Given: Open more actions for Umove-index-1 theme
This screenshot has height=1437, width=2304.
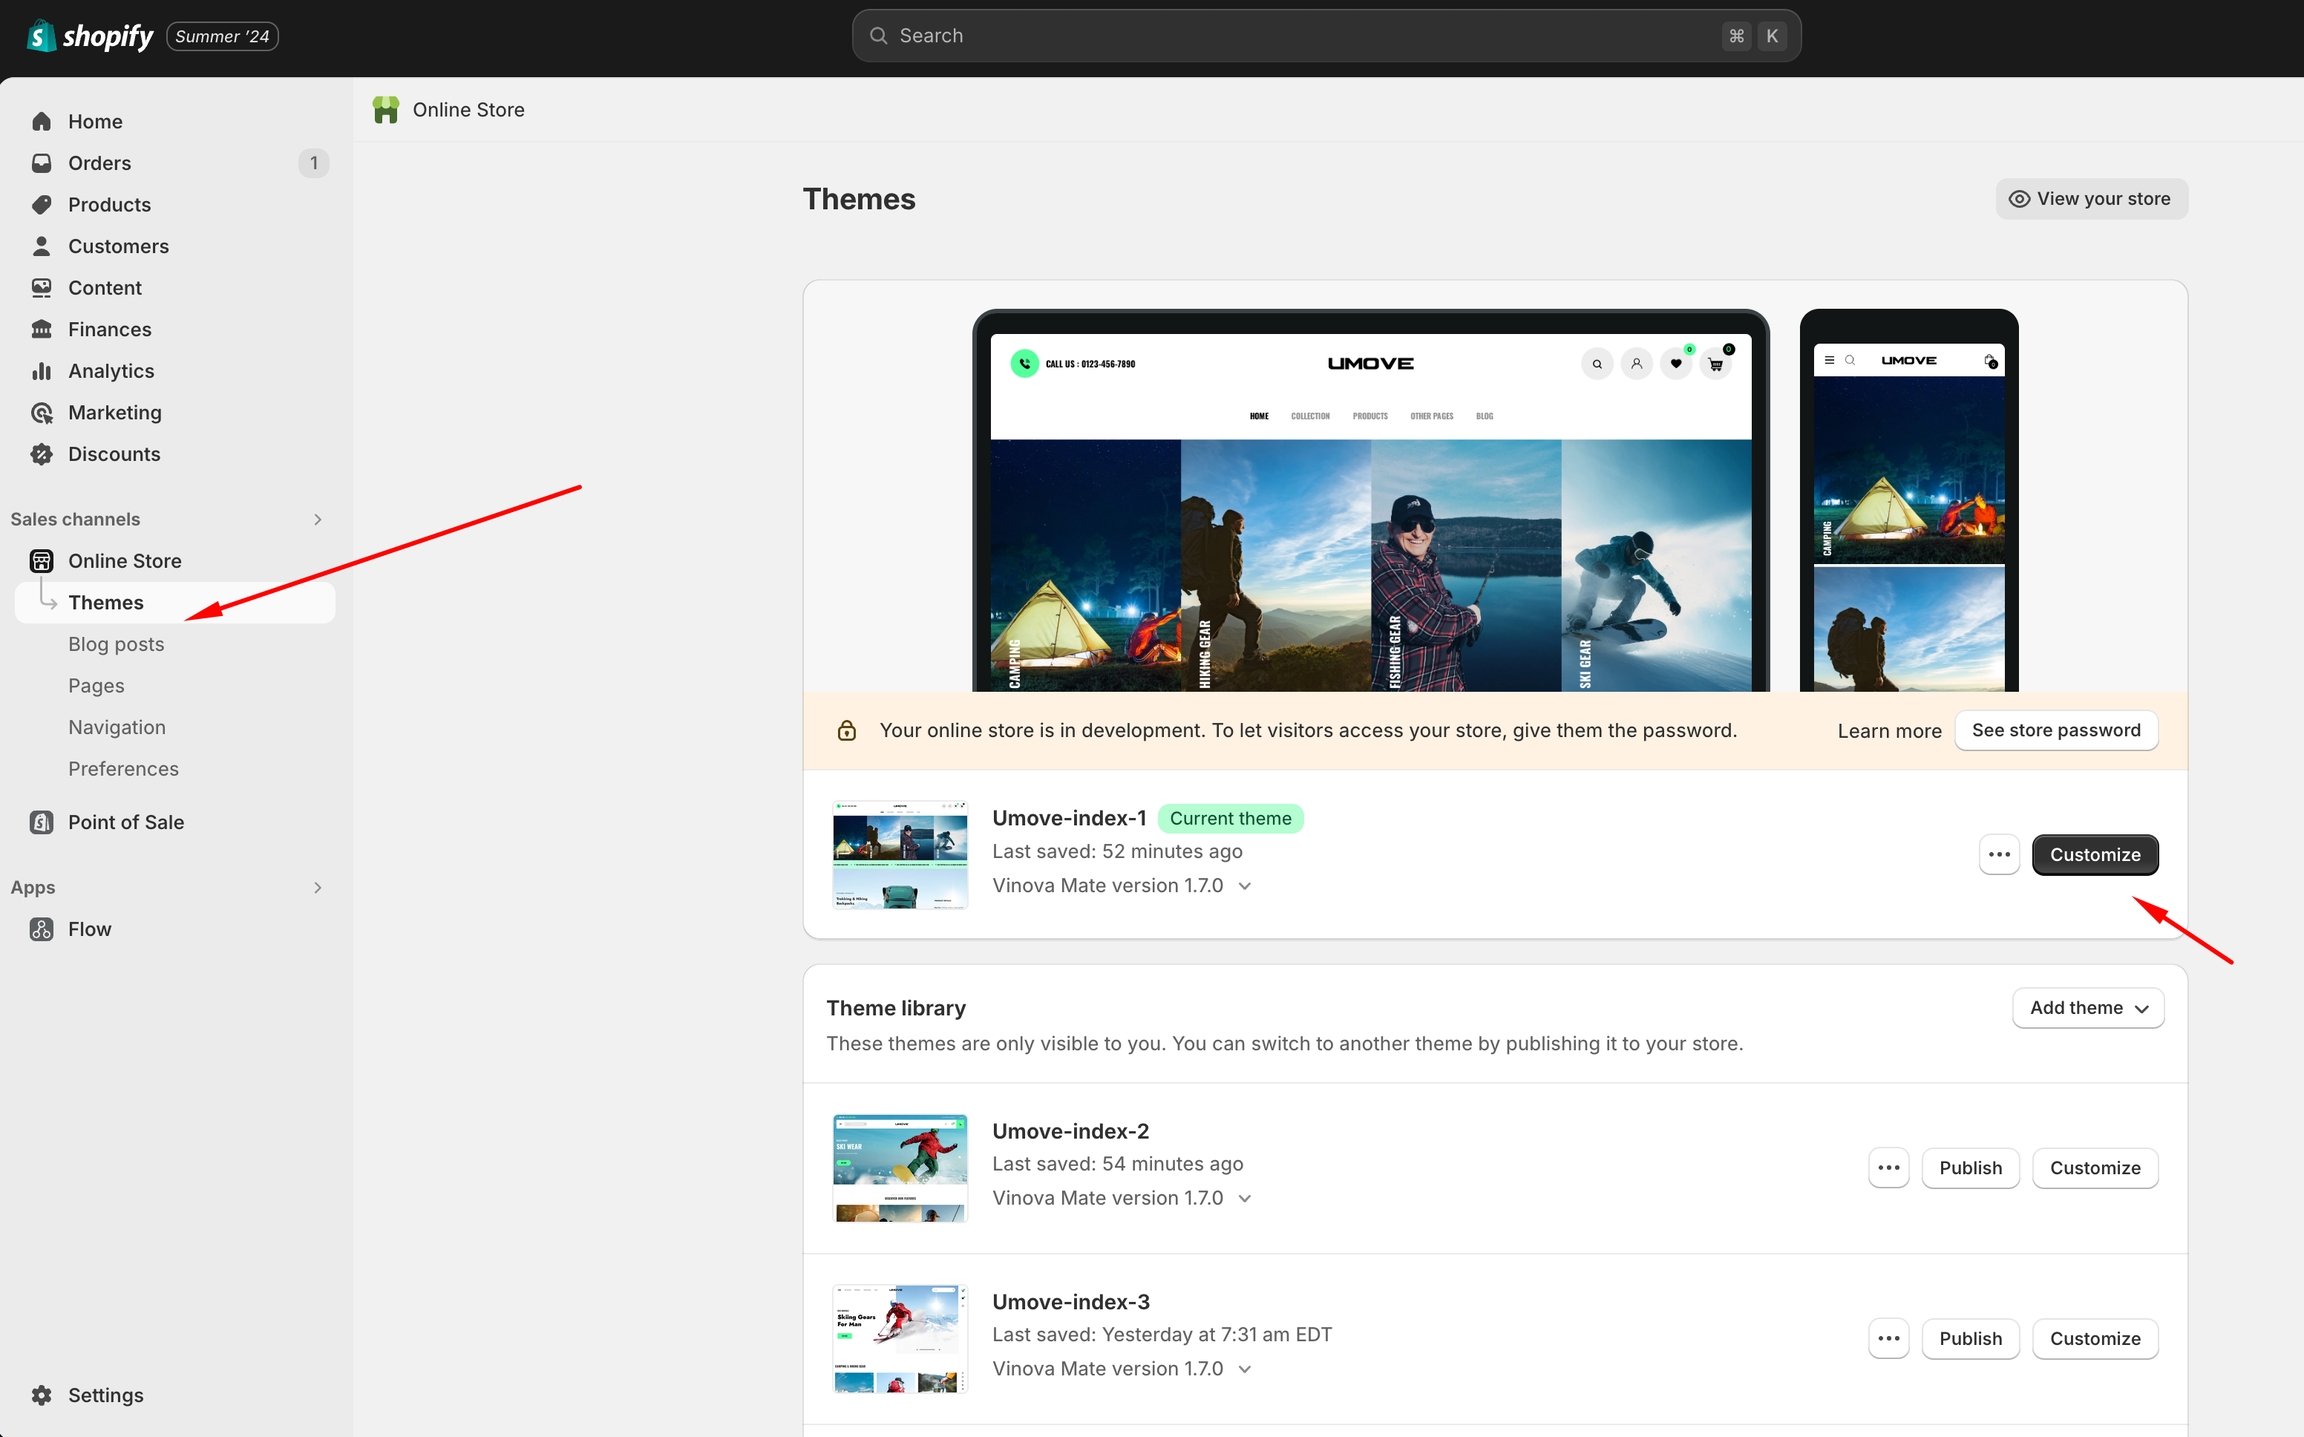Looking at the screenshot, I should coord(1999,855).
